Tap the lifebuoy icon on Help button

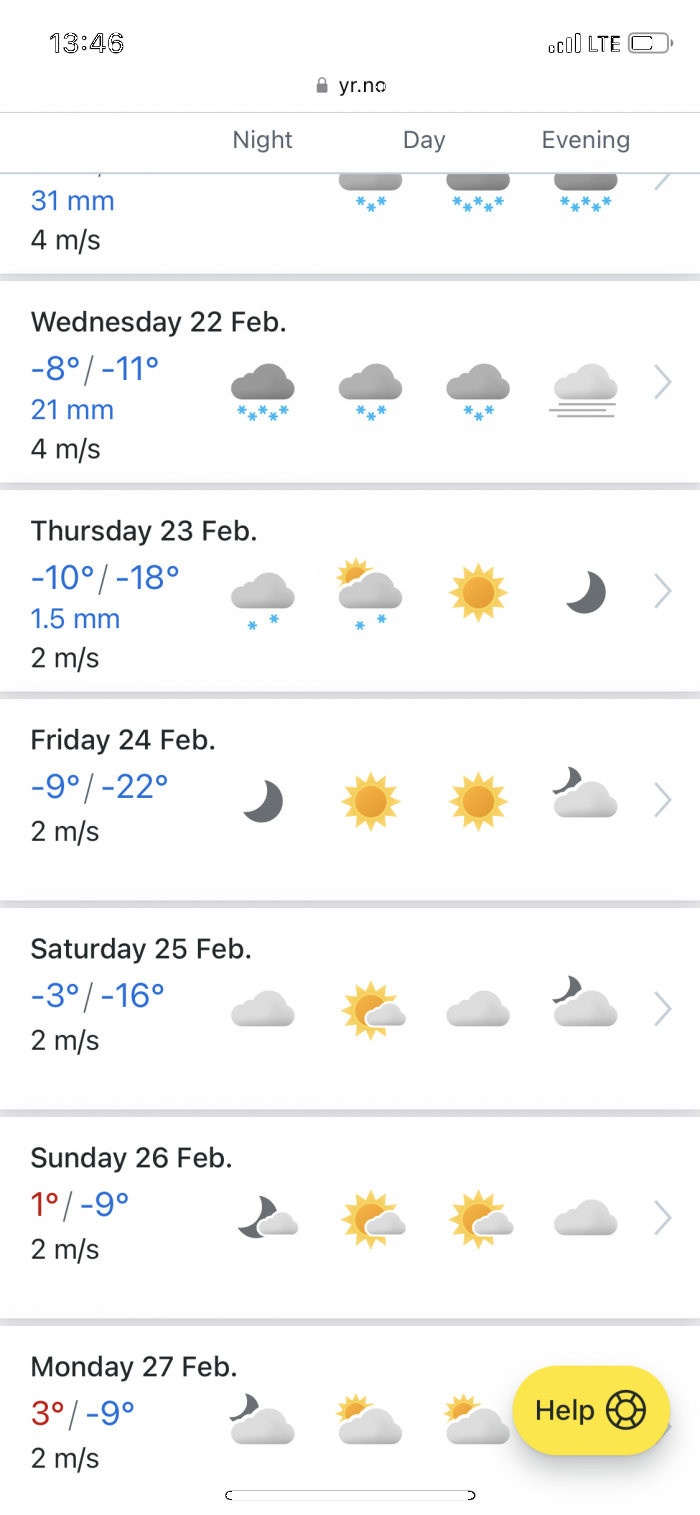pyautogui.click(x=626, y=1410)
